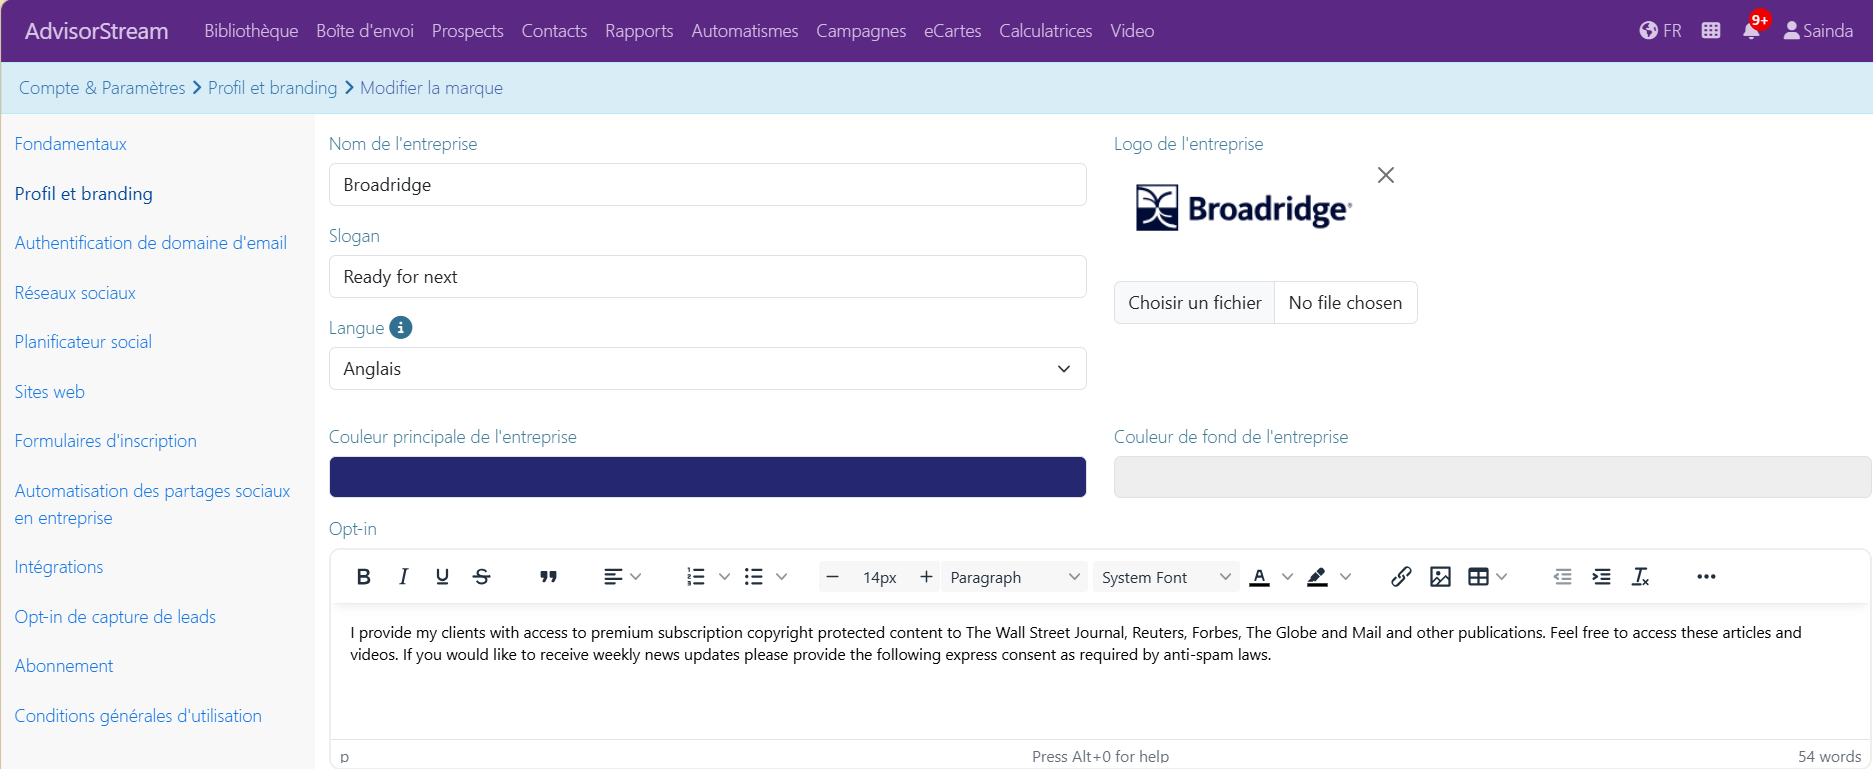The width and height of the screenshot is (1873, 769).
Task: Expand the Paragraph style dropdown
Action: pos(1014,577)
